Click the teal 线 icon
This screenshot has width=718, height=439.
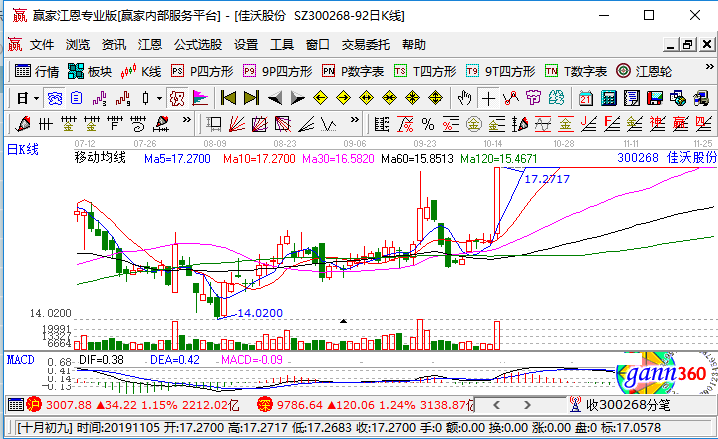click(x=556, y=98)
